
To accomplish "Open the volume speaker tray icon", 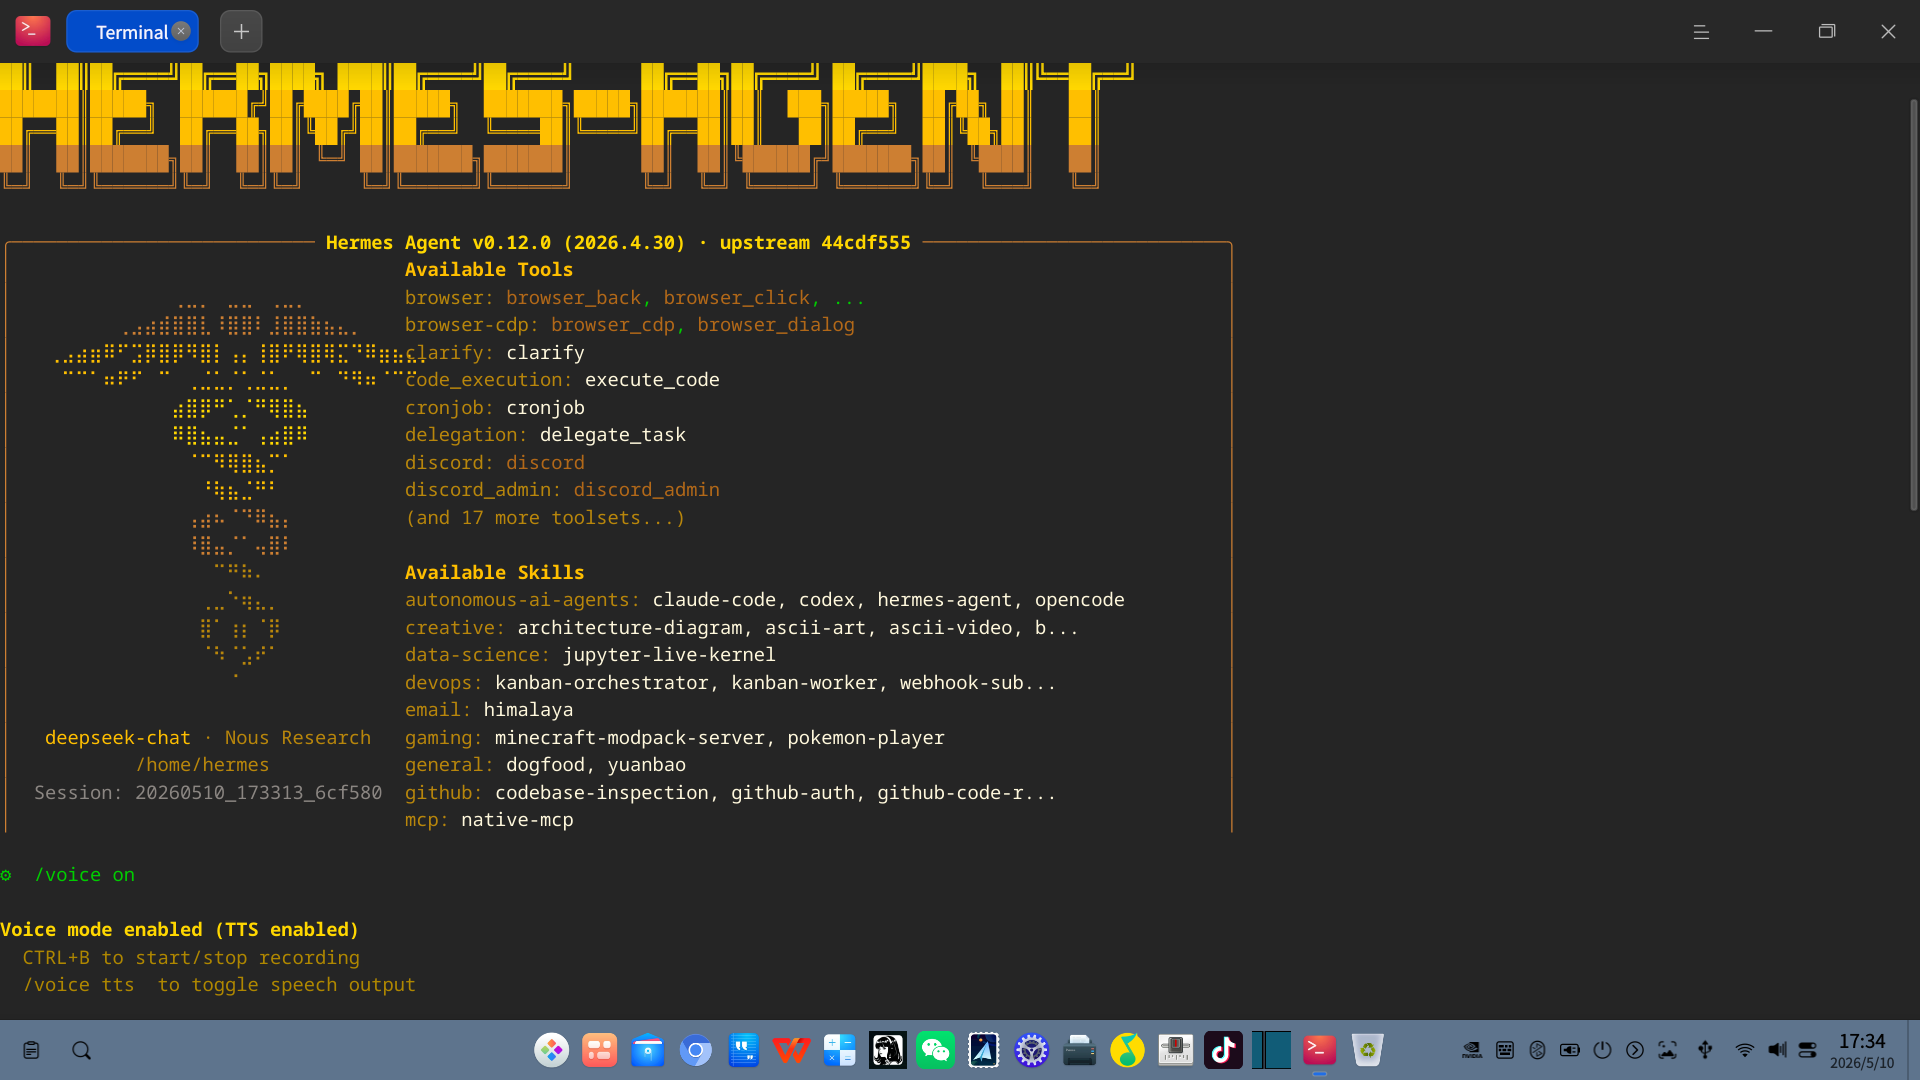I will (x=1777, y=1050).
